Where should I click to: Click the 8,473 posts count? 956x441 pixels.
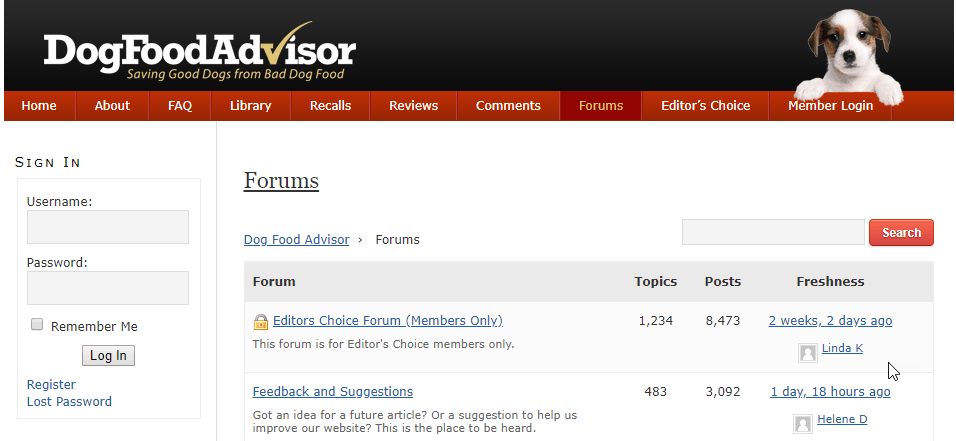click(x=723, y=321)
